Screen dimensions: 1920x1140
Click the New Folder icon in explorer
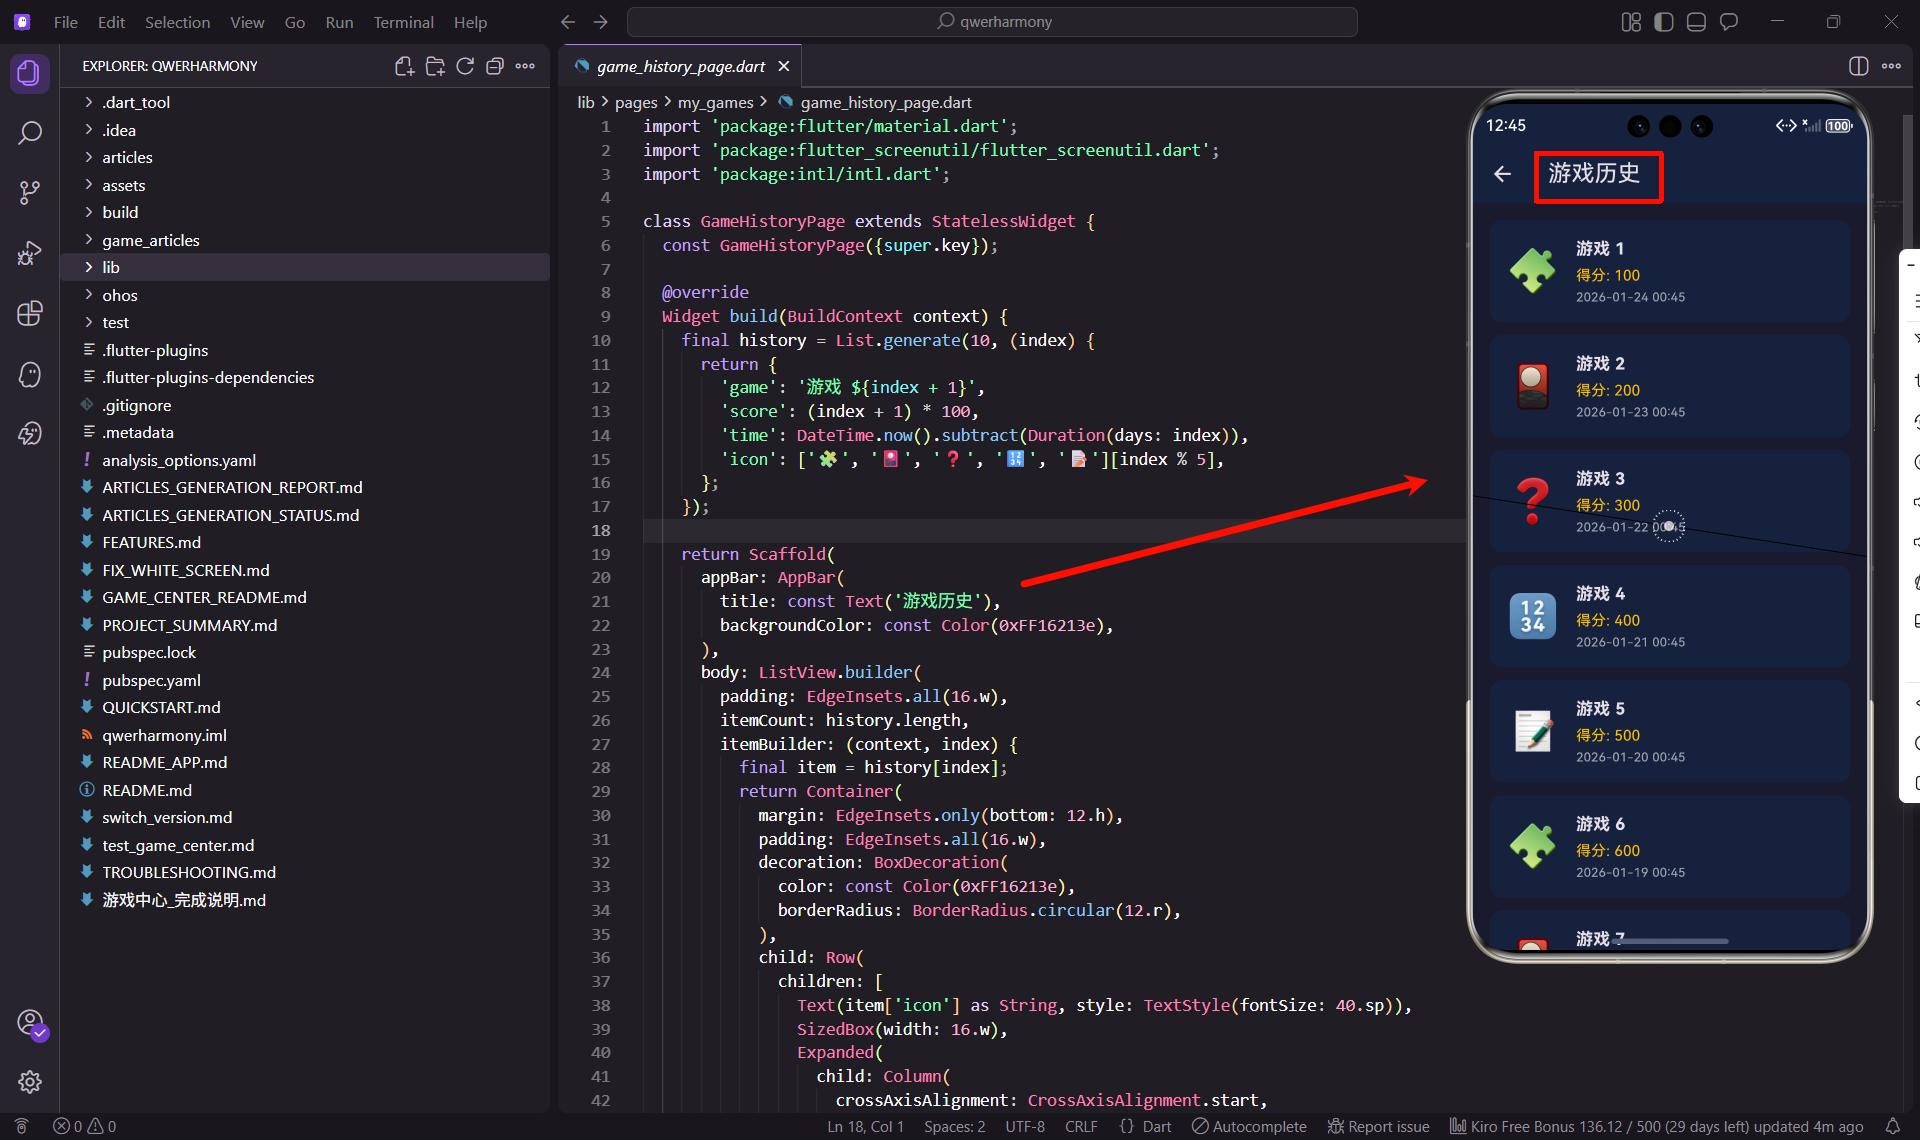(435, 66)
